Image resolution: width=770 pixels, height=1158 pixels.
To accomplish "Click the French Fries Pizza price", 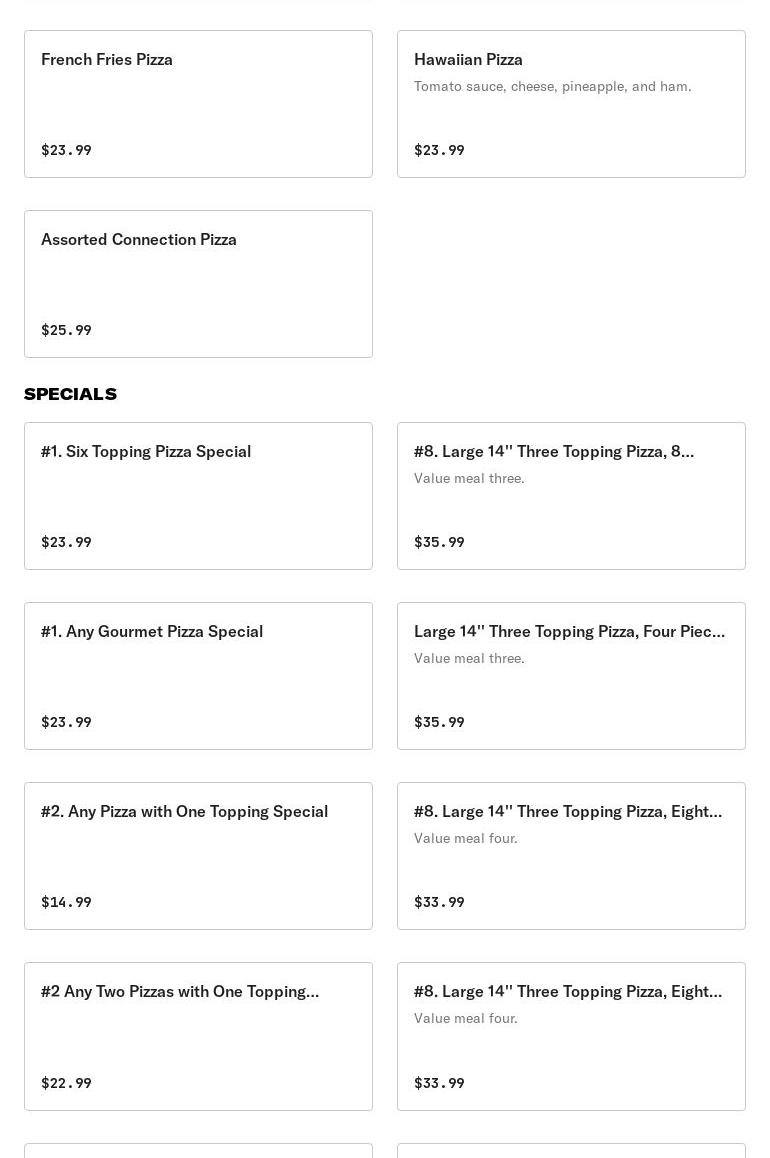I will coord(66,150).
